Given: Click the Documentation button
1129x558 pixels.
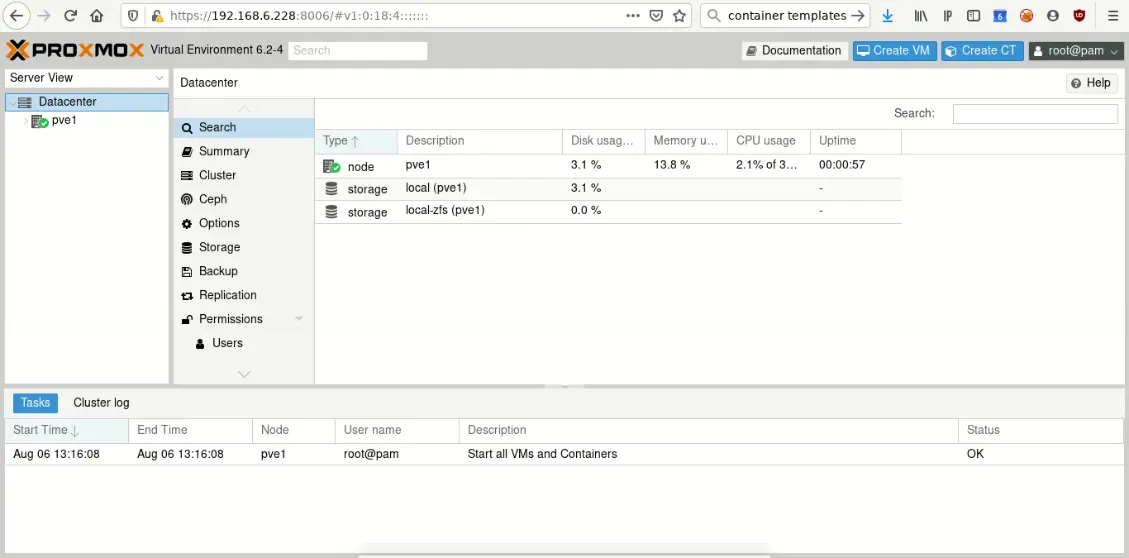Looking at the screenshot, I should [794, 50].
